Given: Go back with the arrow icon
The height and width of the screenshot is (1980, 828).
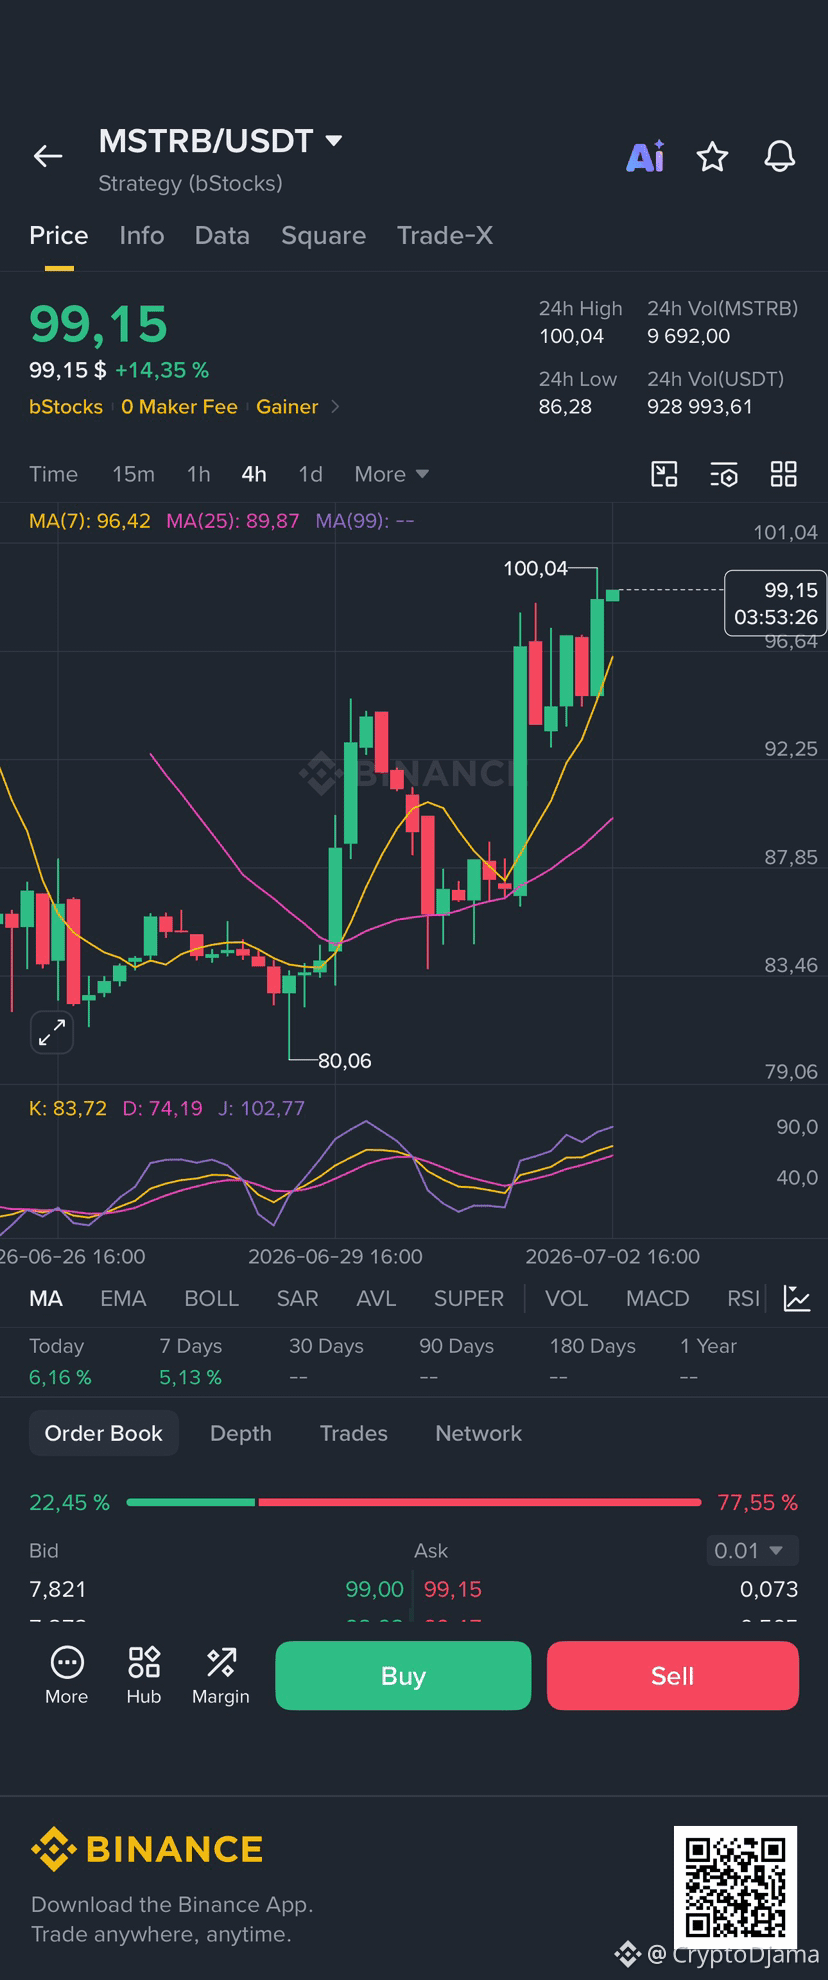Looking at the screenshot, I should (48, 156).
